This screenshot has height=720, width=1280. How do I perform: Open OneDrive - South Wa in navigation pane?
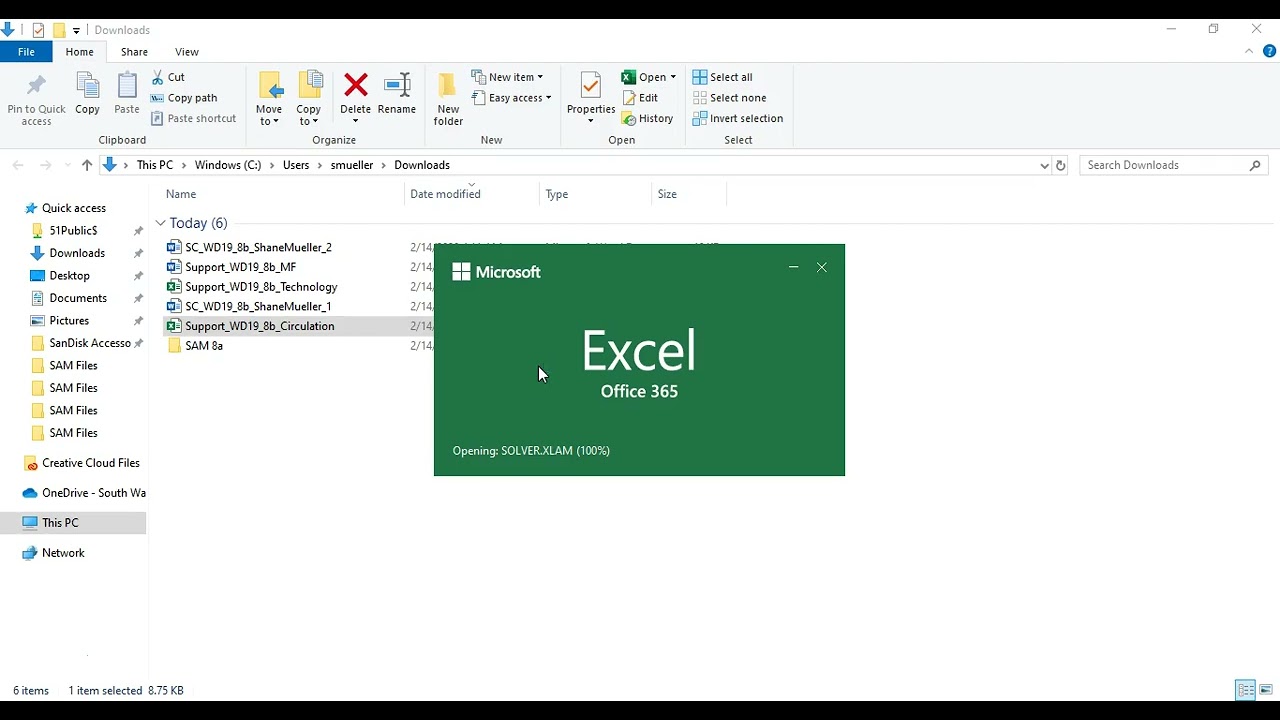93,493
